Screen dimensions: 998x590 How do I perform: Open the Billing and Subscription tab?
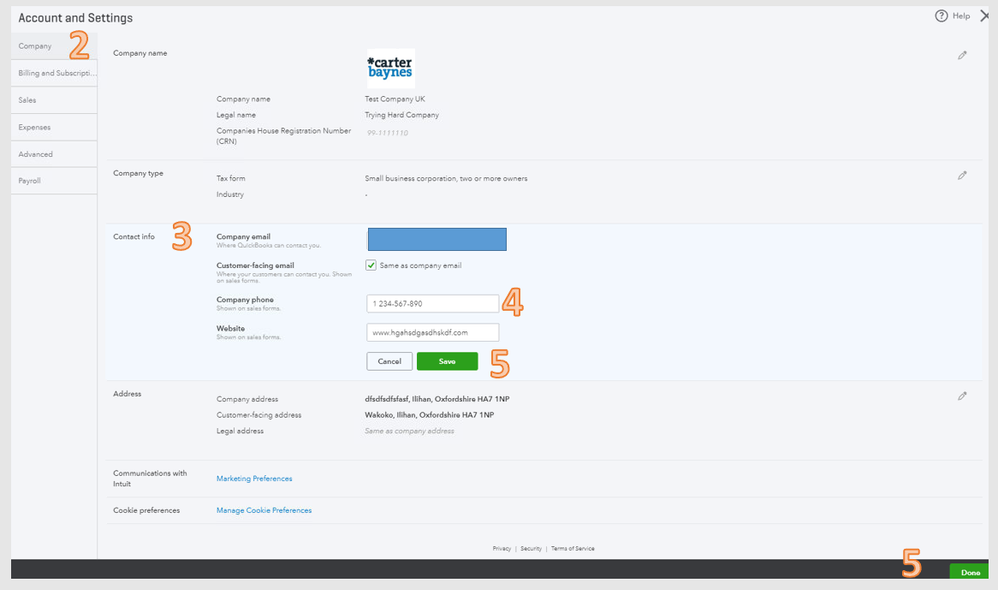click(x=54, y=73)
